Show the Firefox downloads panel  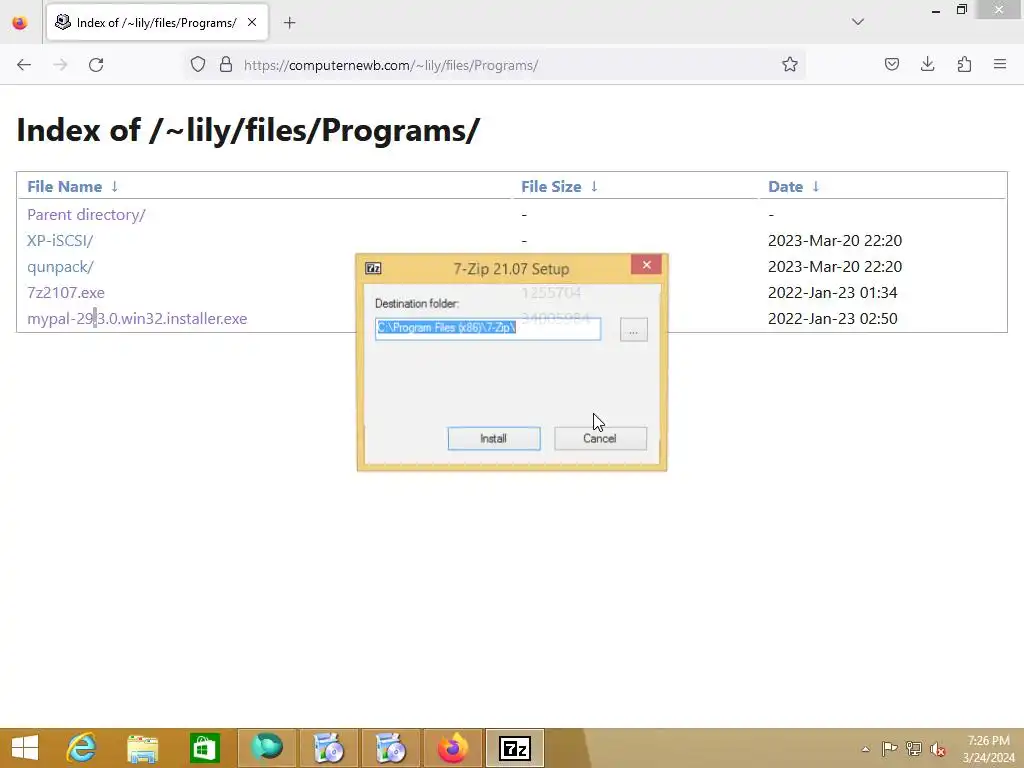pos(927,65)
